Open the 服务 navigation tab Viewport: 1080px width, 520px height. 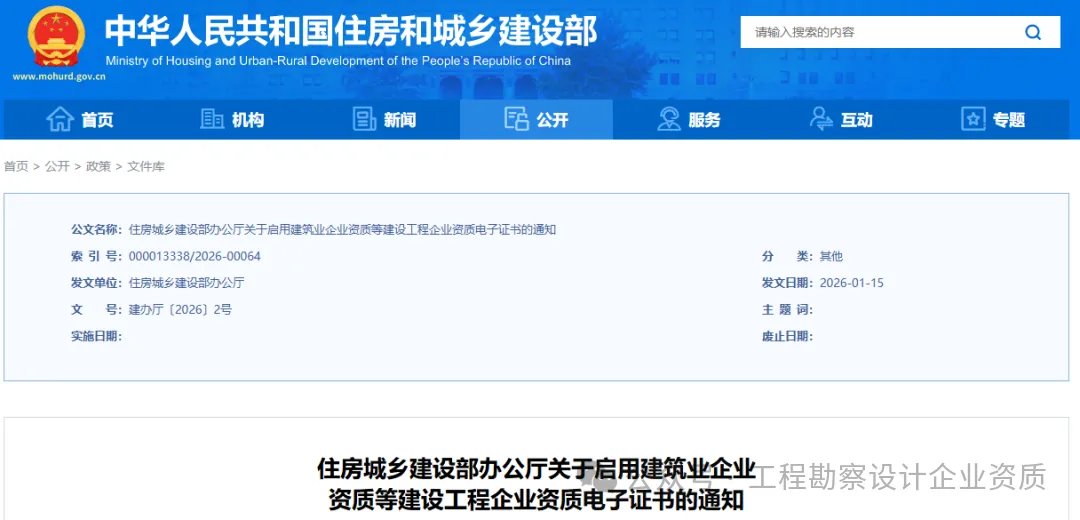pos(689,120)
